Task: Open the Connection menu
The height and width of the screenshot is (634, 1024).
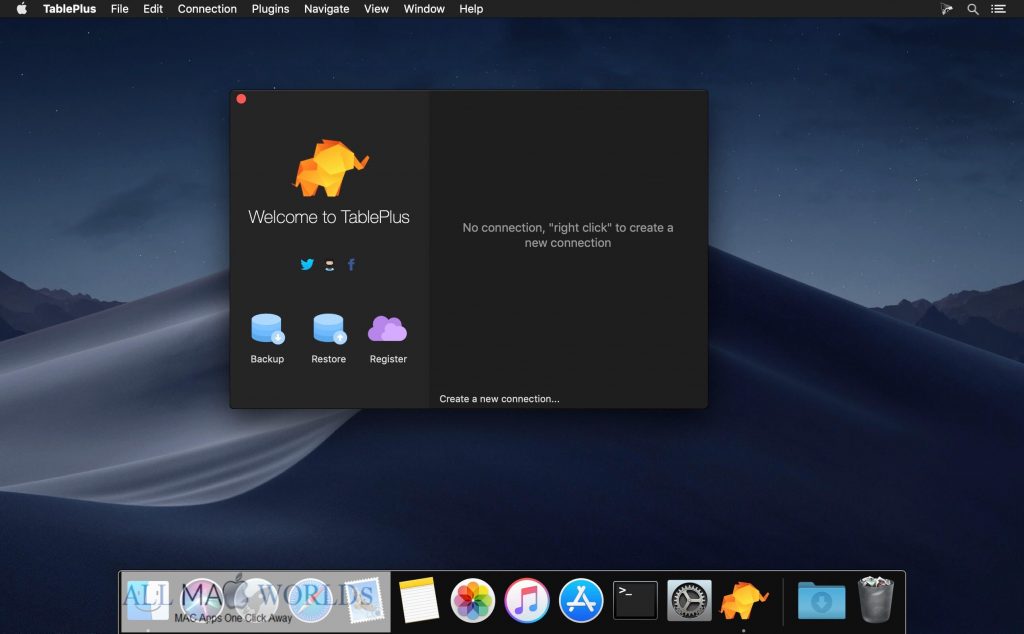Action: click(x=207, y=8)
